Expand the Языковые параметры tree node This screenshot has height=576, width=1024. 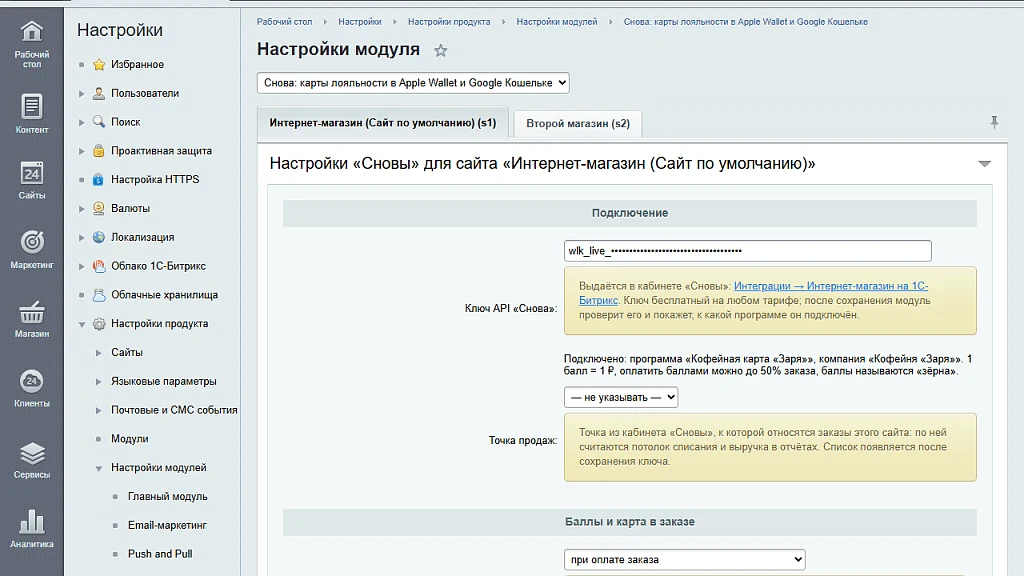99,381
